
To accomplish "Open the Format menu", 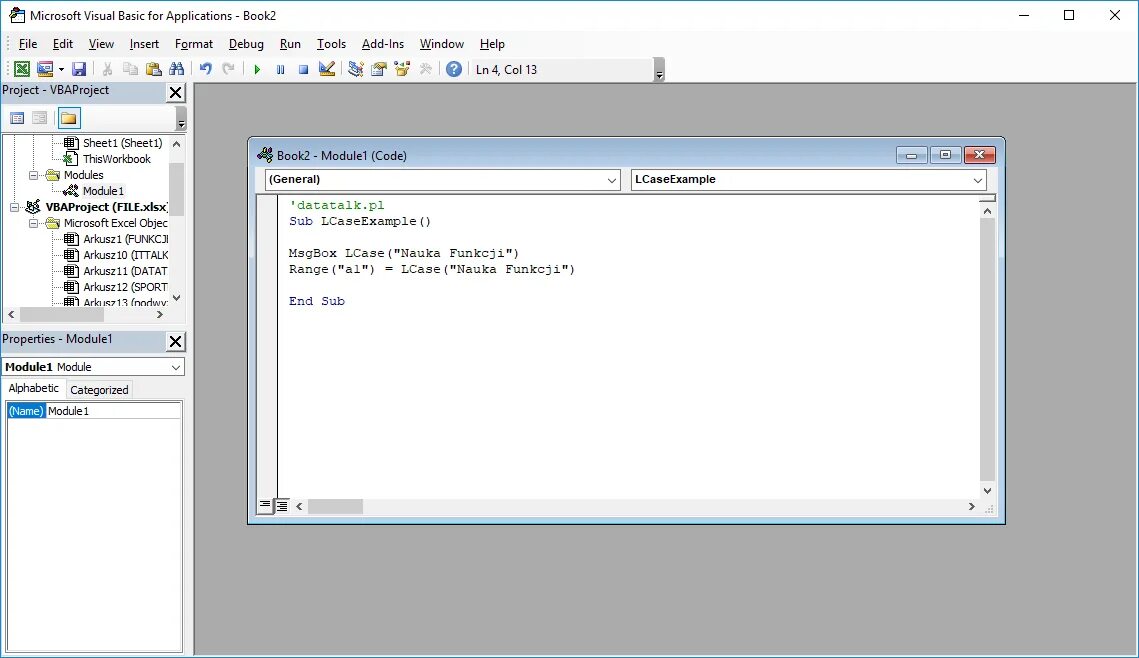I will (x=194, y=44).
